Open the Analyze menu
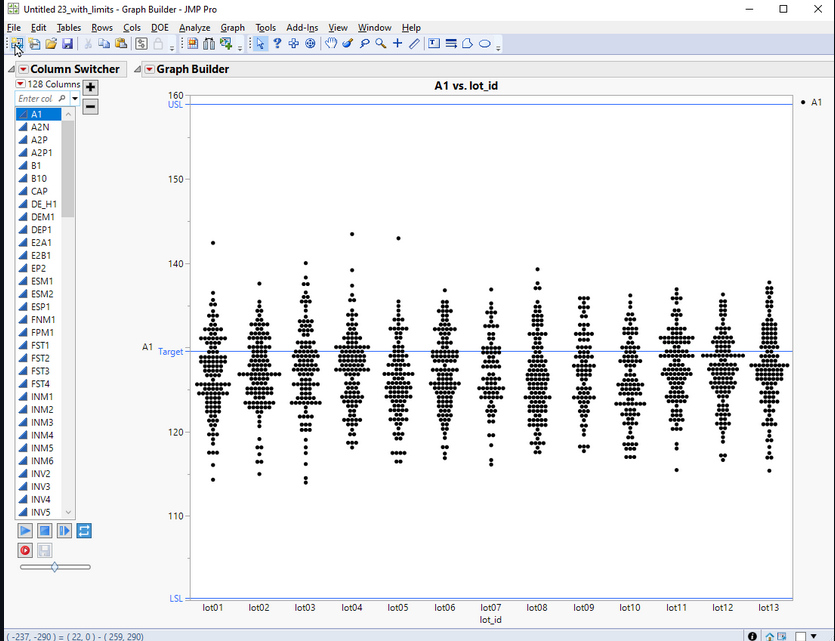This screenshot has width=835, height=641. pos(195,28)
